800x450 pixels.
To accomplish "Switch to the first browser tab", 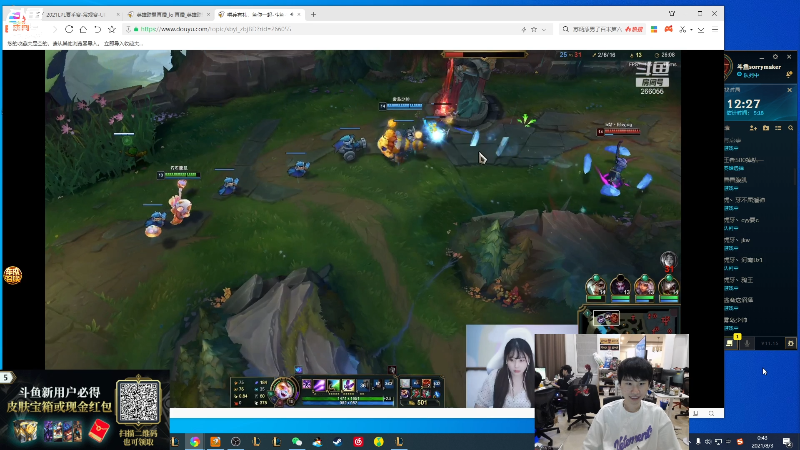I will click(77, 14).
